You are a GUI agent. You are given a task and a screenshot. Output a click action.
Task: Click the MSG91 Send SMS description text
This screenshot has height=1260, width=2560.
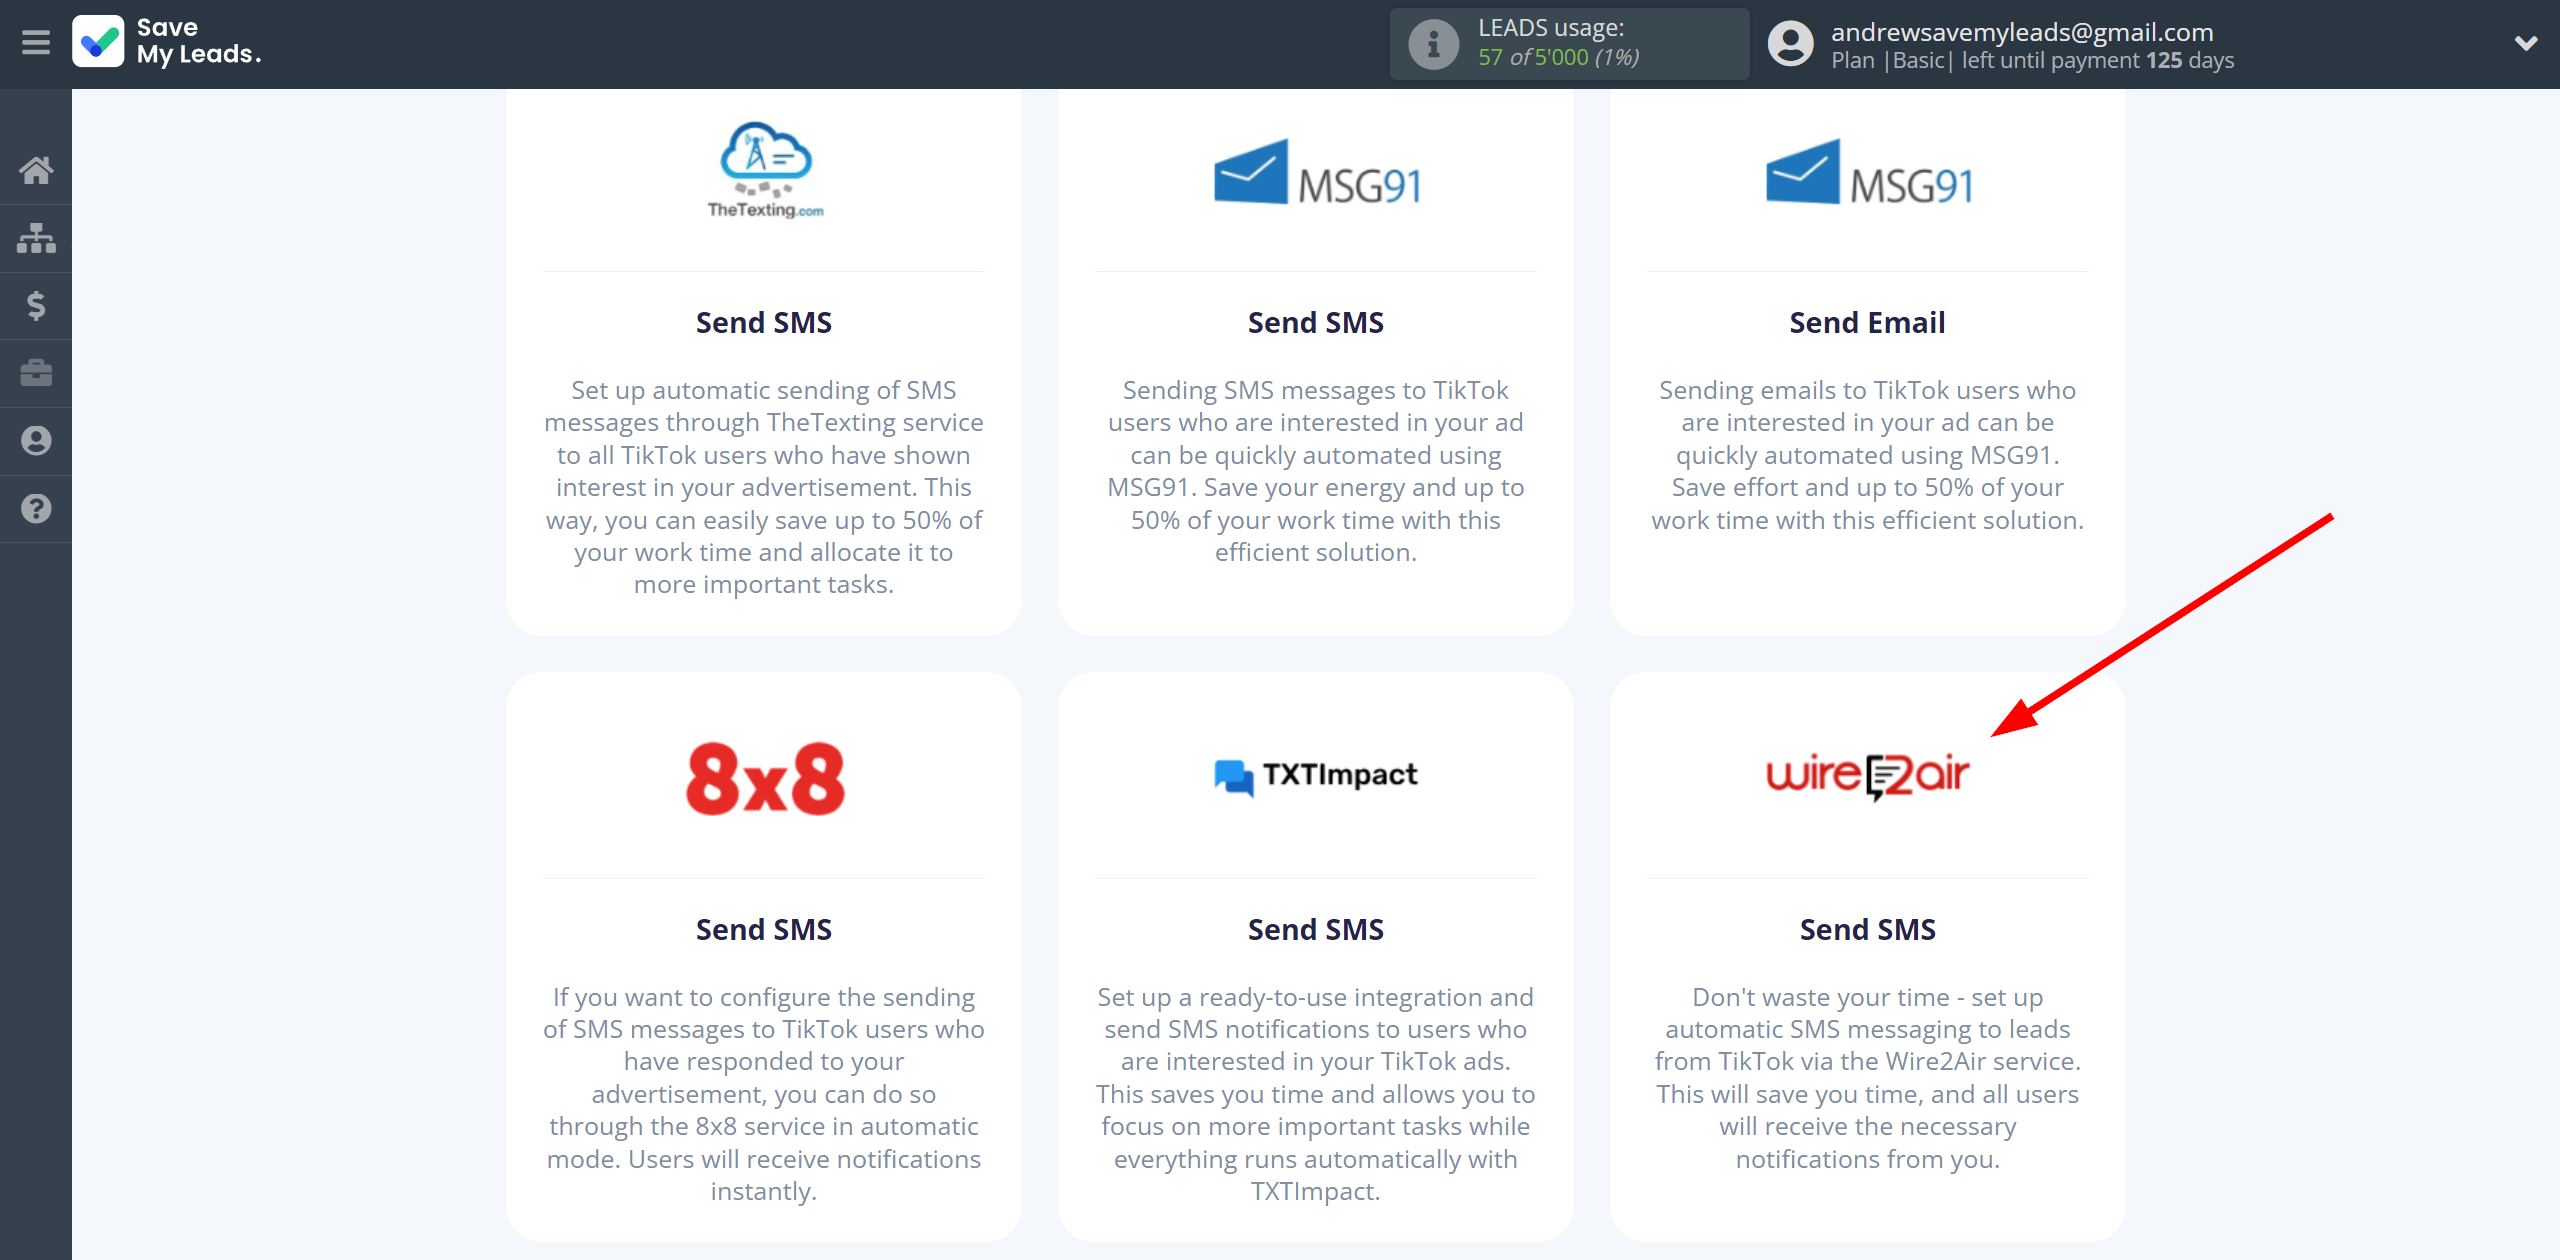[x=1316, y=471]
